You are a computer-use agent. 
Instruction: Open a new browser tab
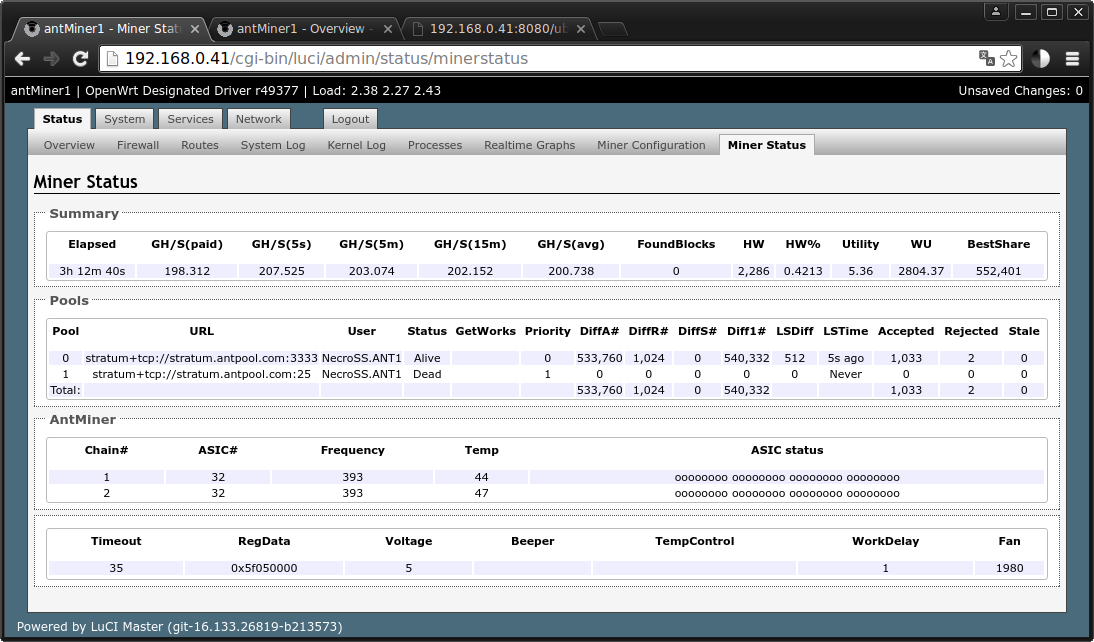coord(612,29)
